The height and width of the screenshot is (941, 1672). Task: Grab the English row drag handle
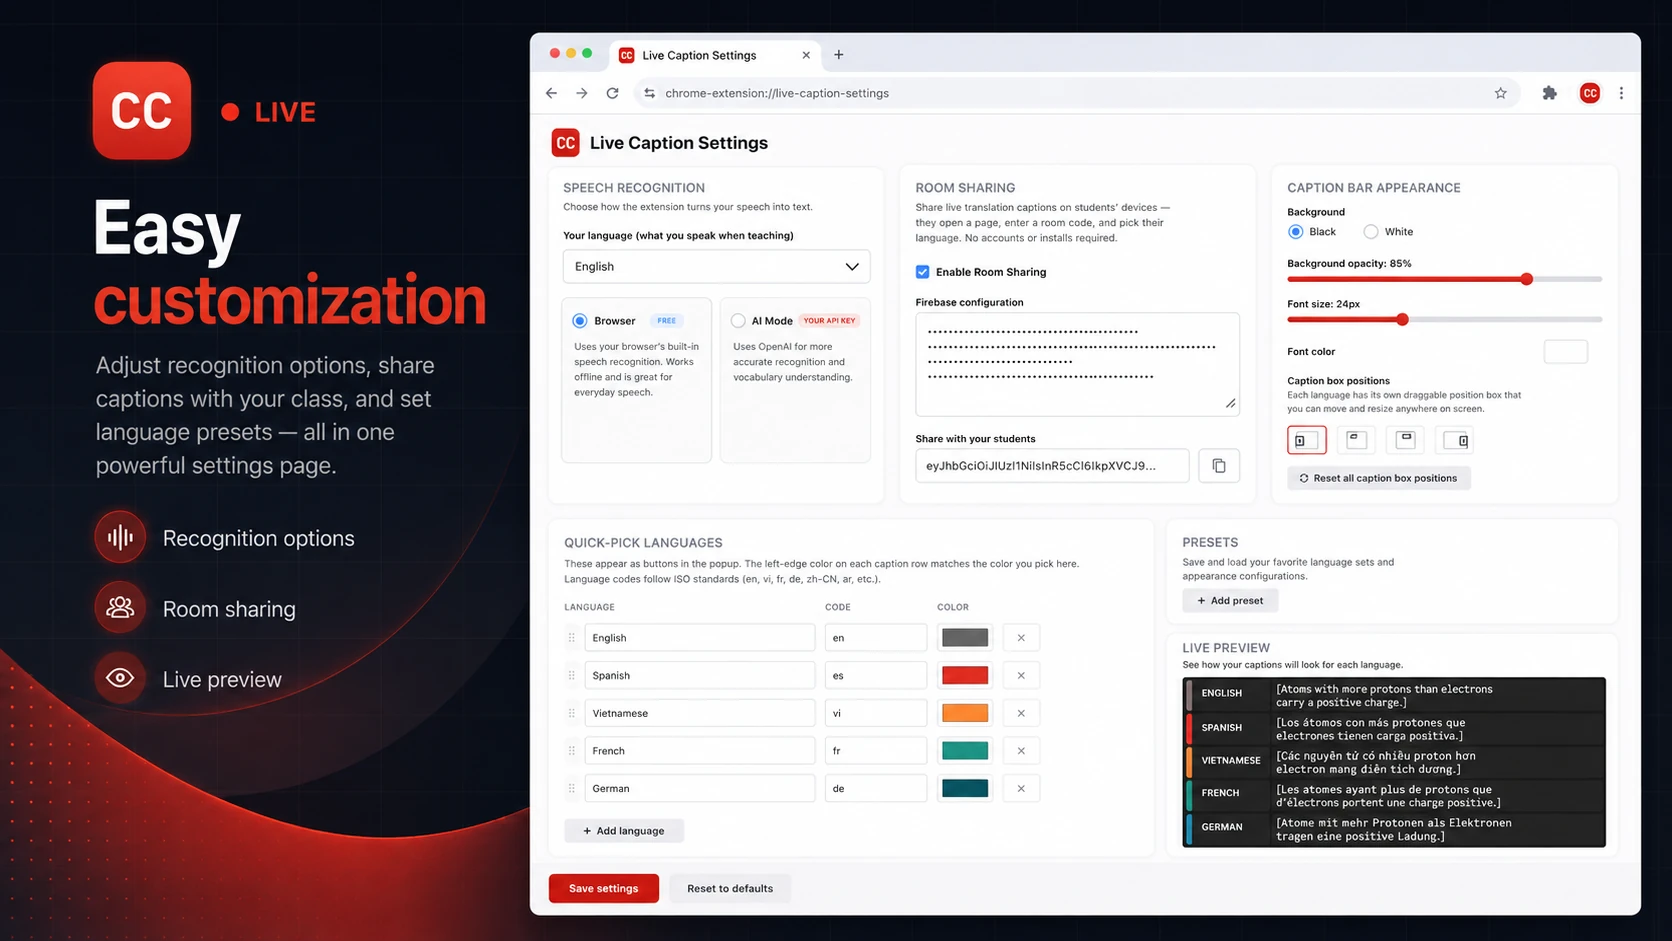point(572,638)
